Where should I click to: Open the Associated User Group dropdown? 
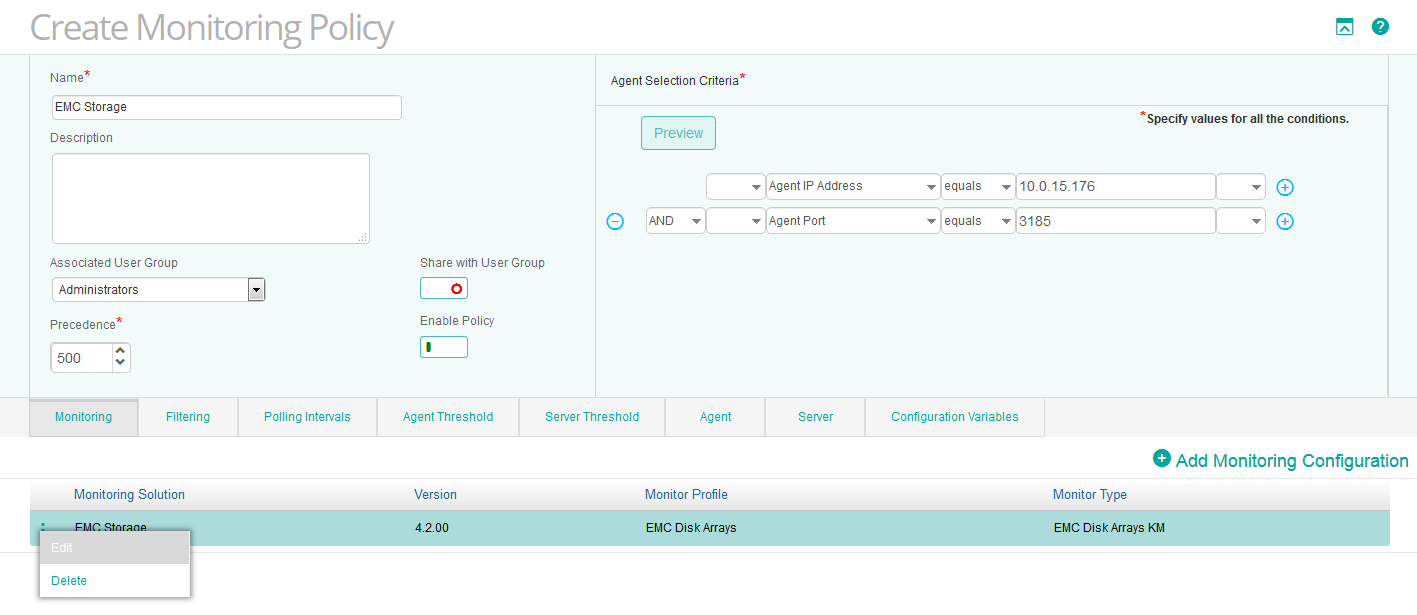[x=257, y=289]
